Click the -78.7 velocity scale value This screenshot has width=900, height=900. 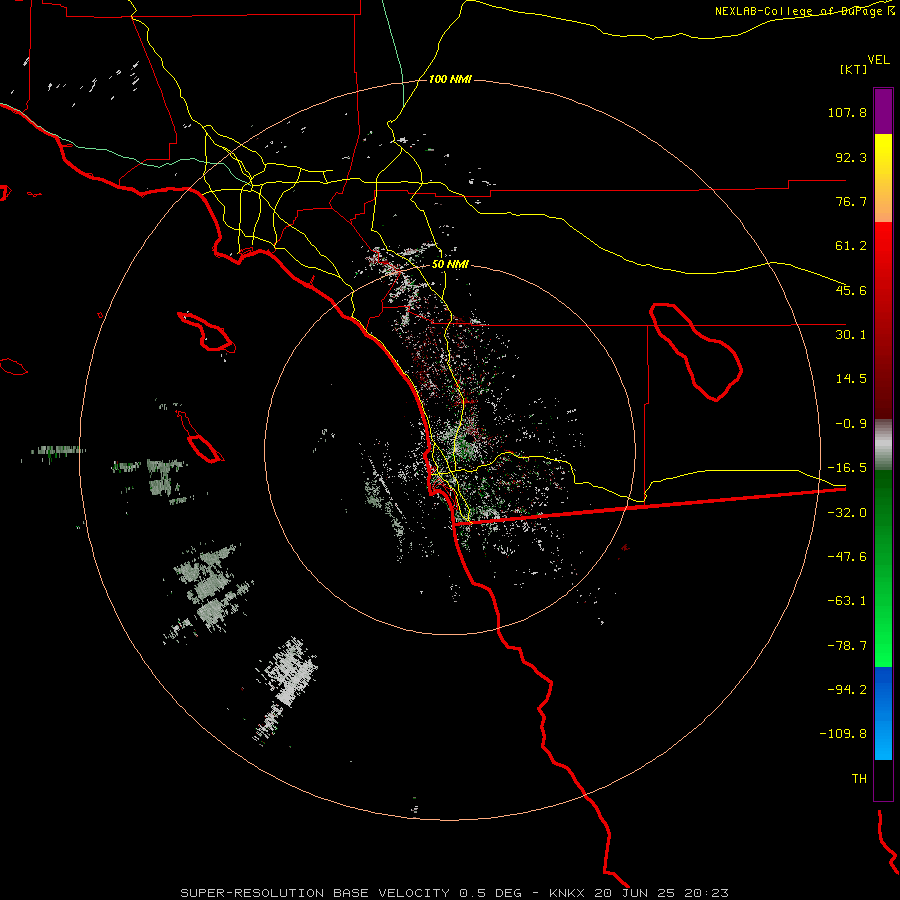(847, 646)
